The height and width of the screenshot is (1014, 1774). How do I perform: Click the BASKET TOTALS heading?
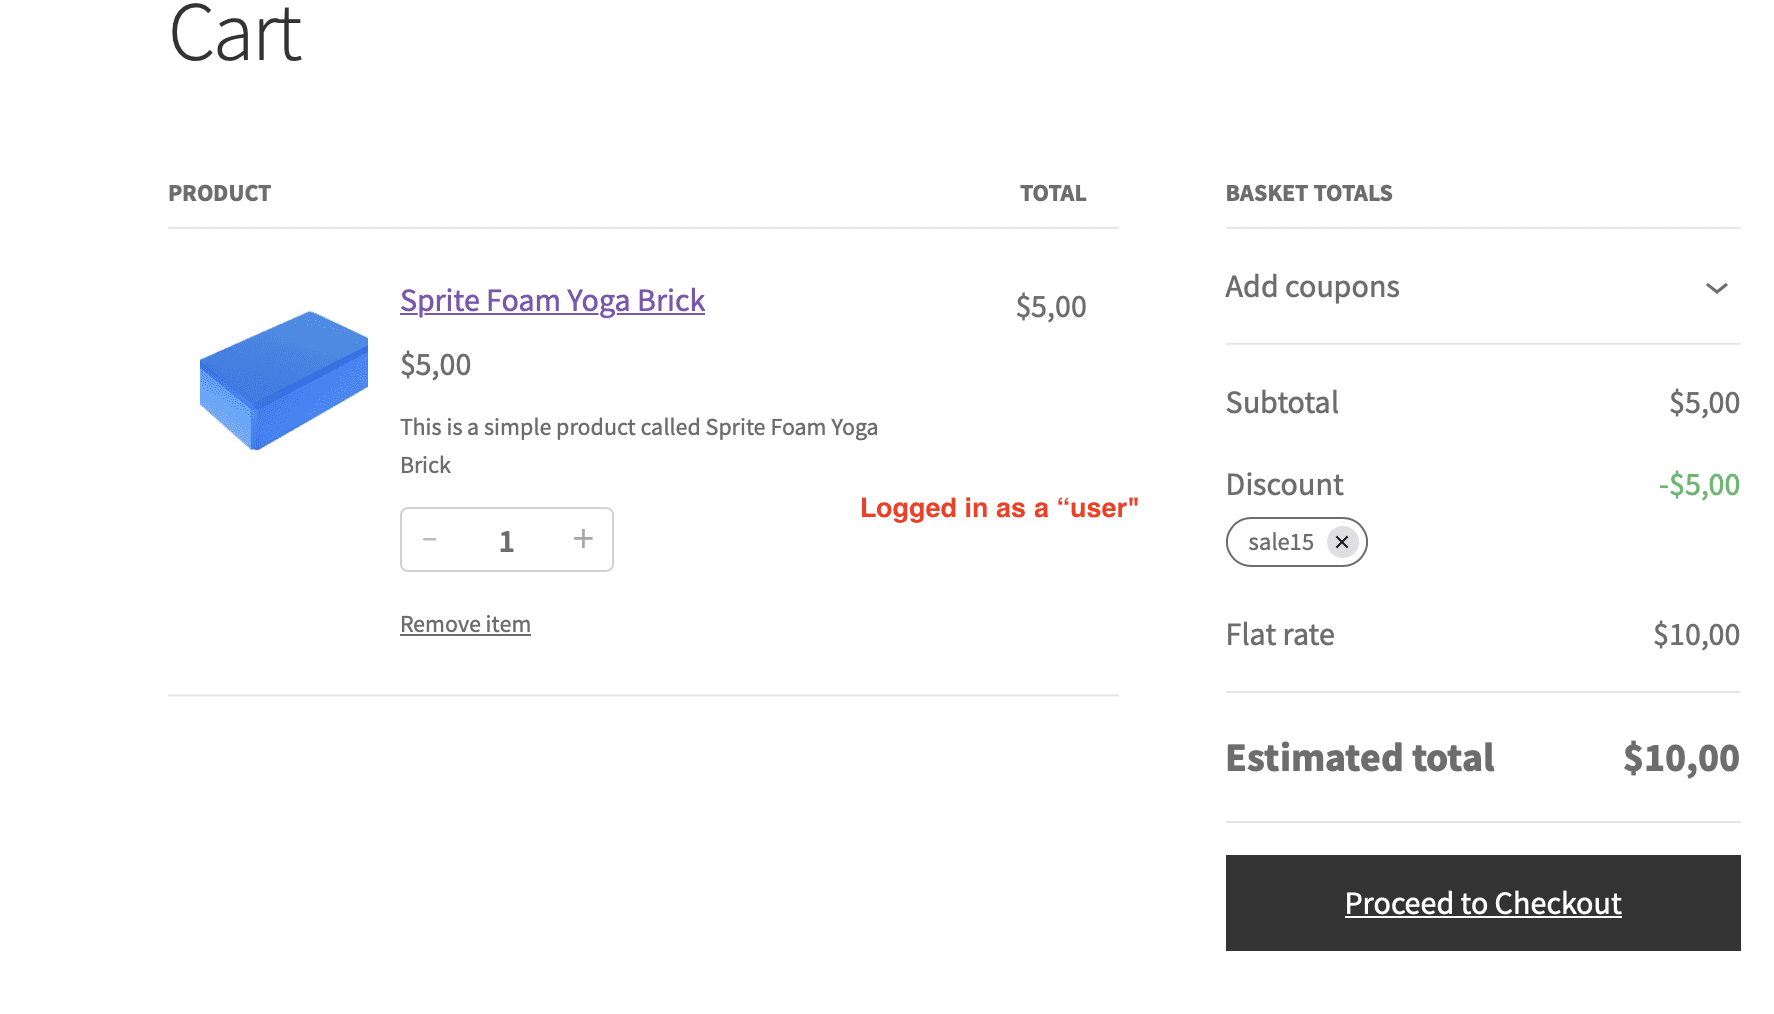[x=1308, y=193]
